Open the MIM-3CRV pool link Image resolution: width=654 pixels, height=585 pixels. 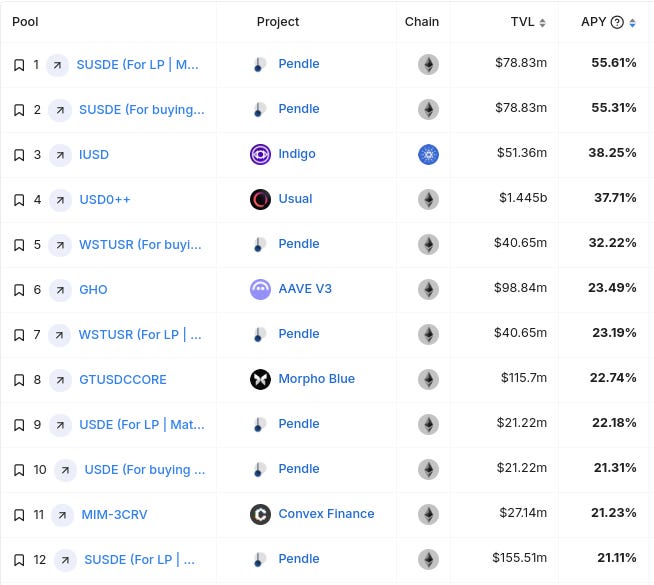tap(114, 515)
